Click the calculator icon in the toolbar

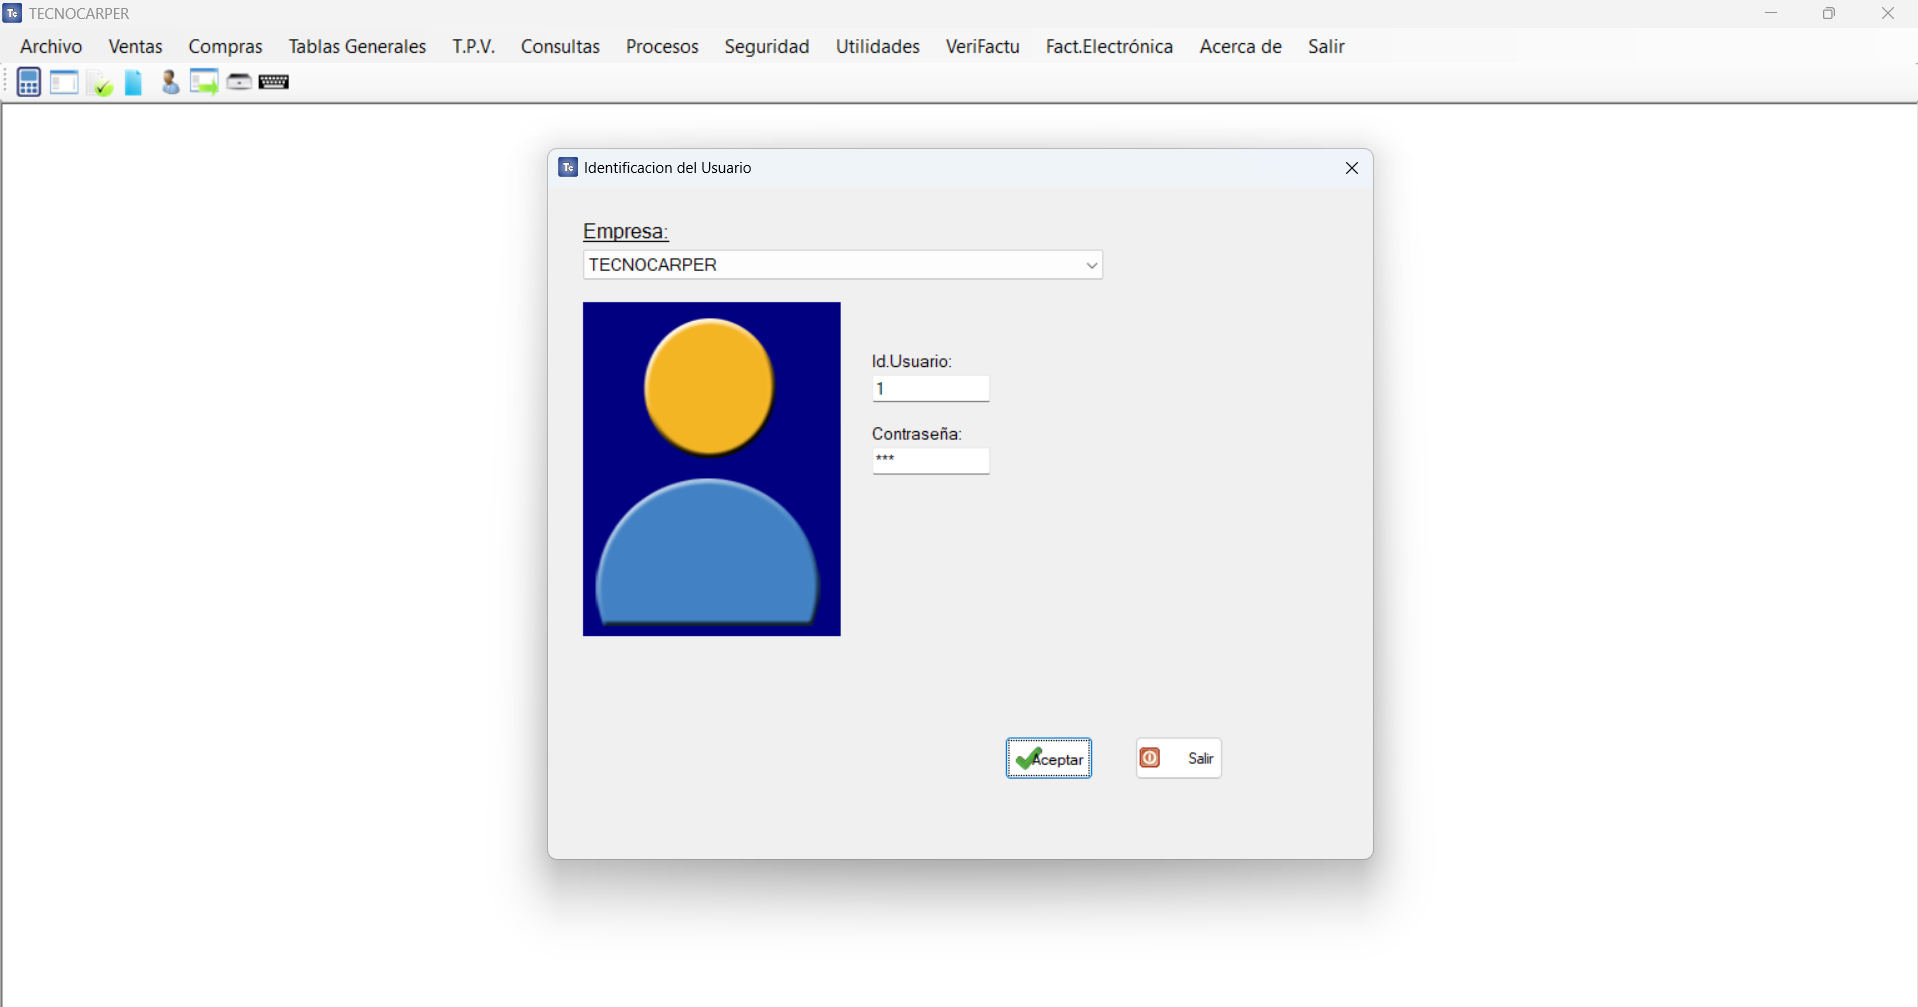tap(29, 82)
